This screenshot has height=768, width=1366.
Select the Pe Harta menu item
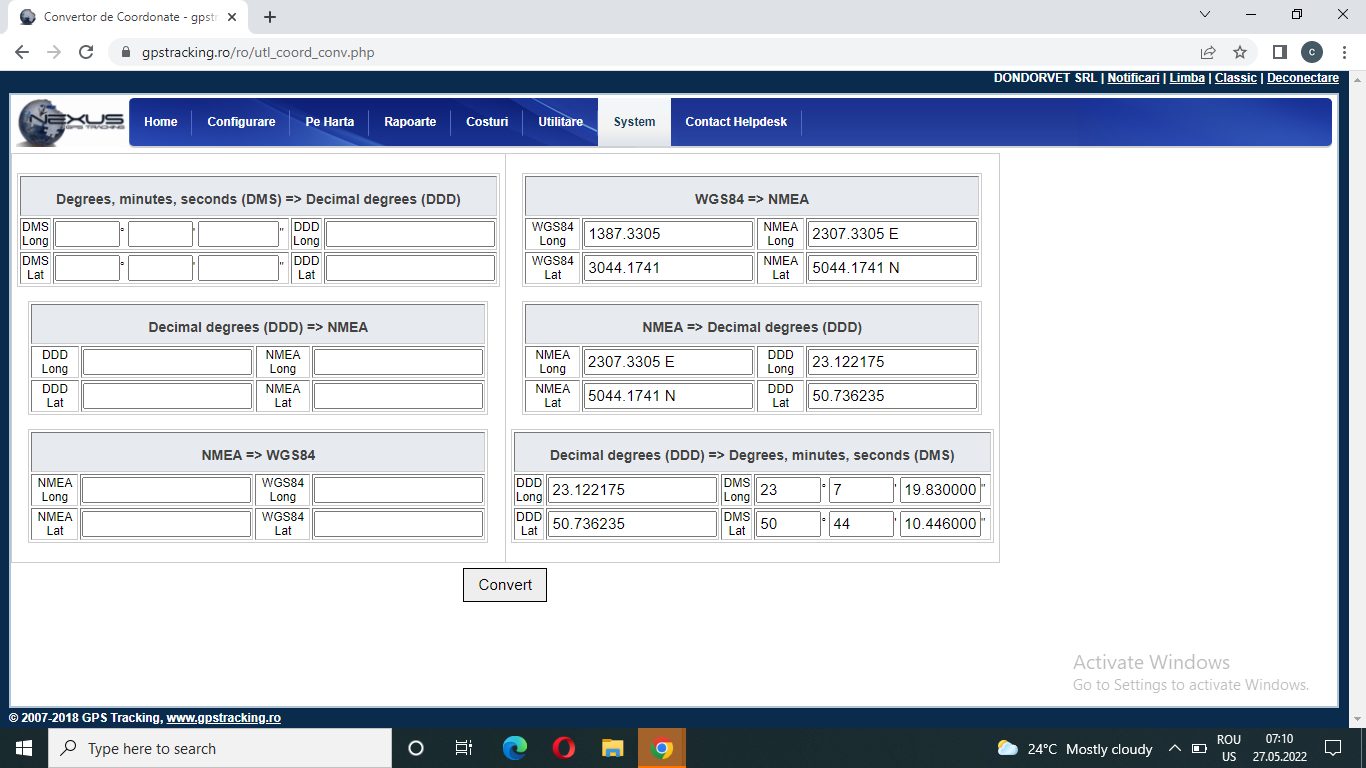pos(329,122)
